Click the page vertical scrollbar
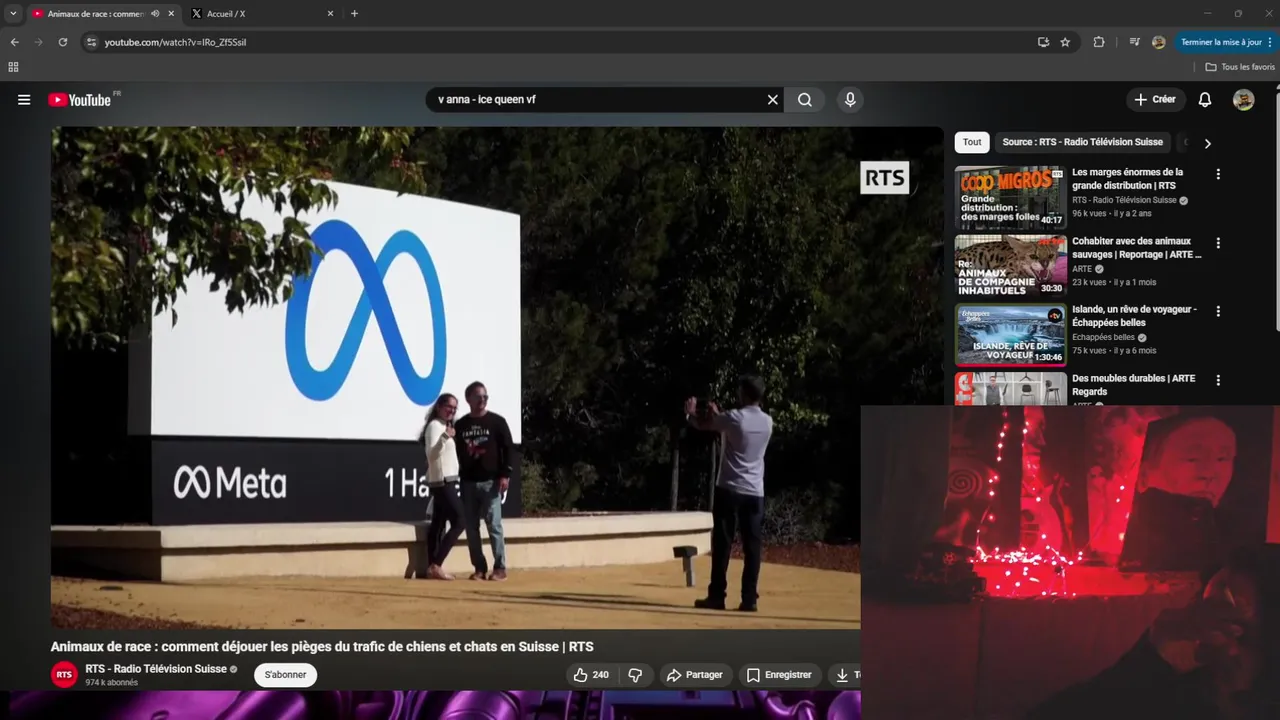The height and width of the screenshot is (720, 1280). click(x=1276, y=210)
